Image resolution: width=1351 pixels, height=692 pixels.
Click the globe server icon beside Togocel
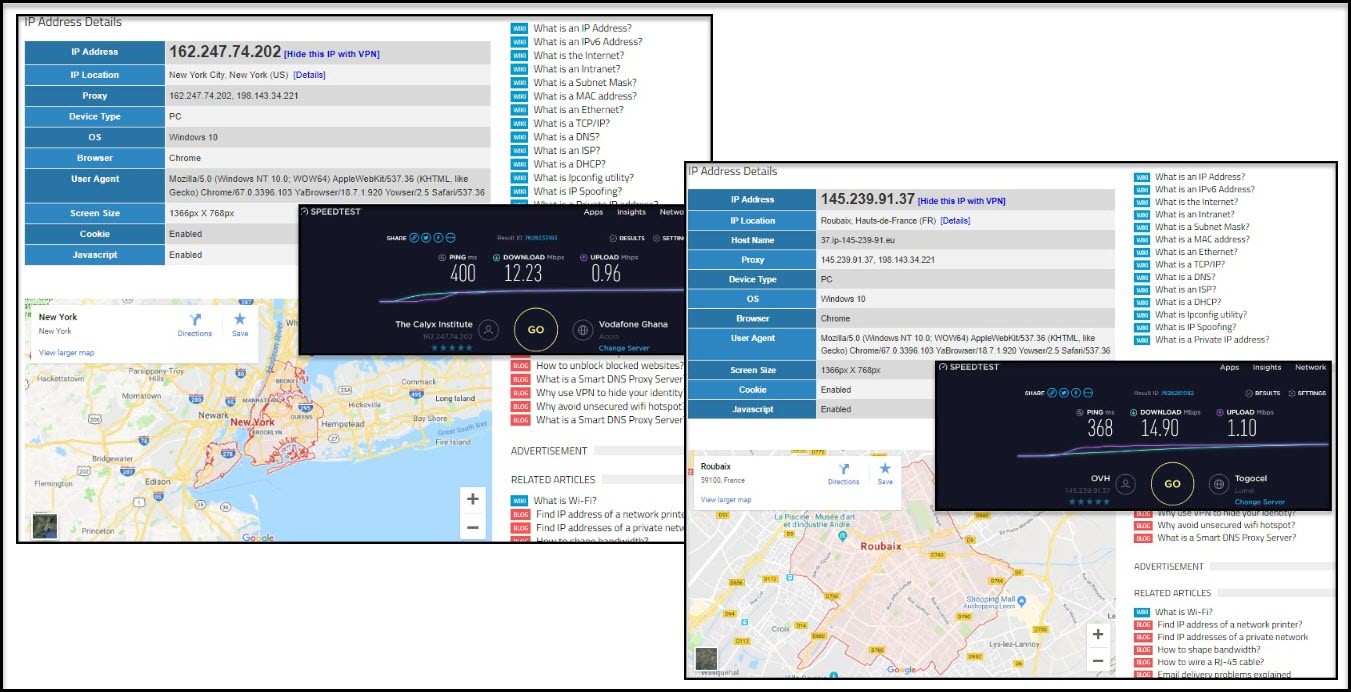[1219, 484]
